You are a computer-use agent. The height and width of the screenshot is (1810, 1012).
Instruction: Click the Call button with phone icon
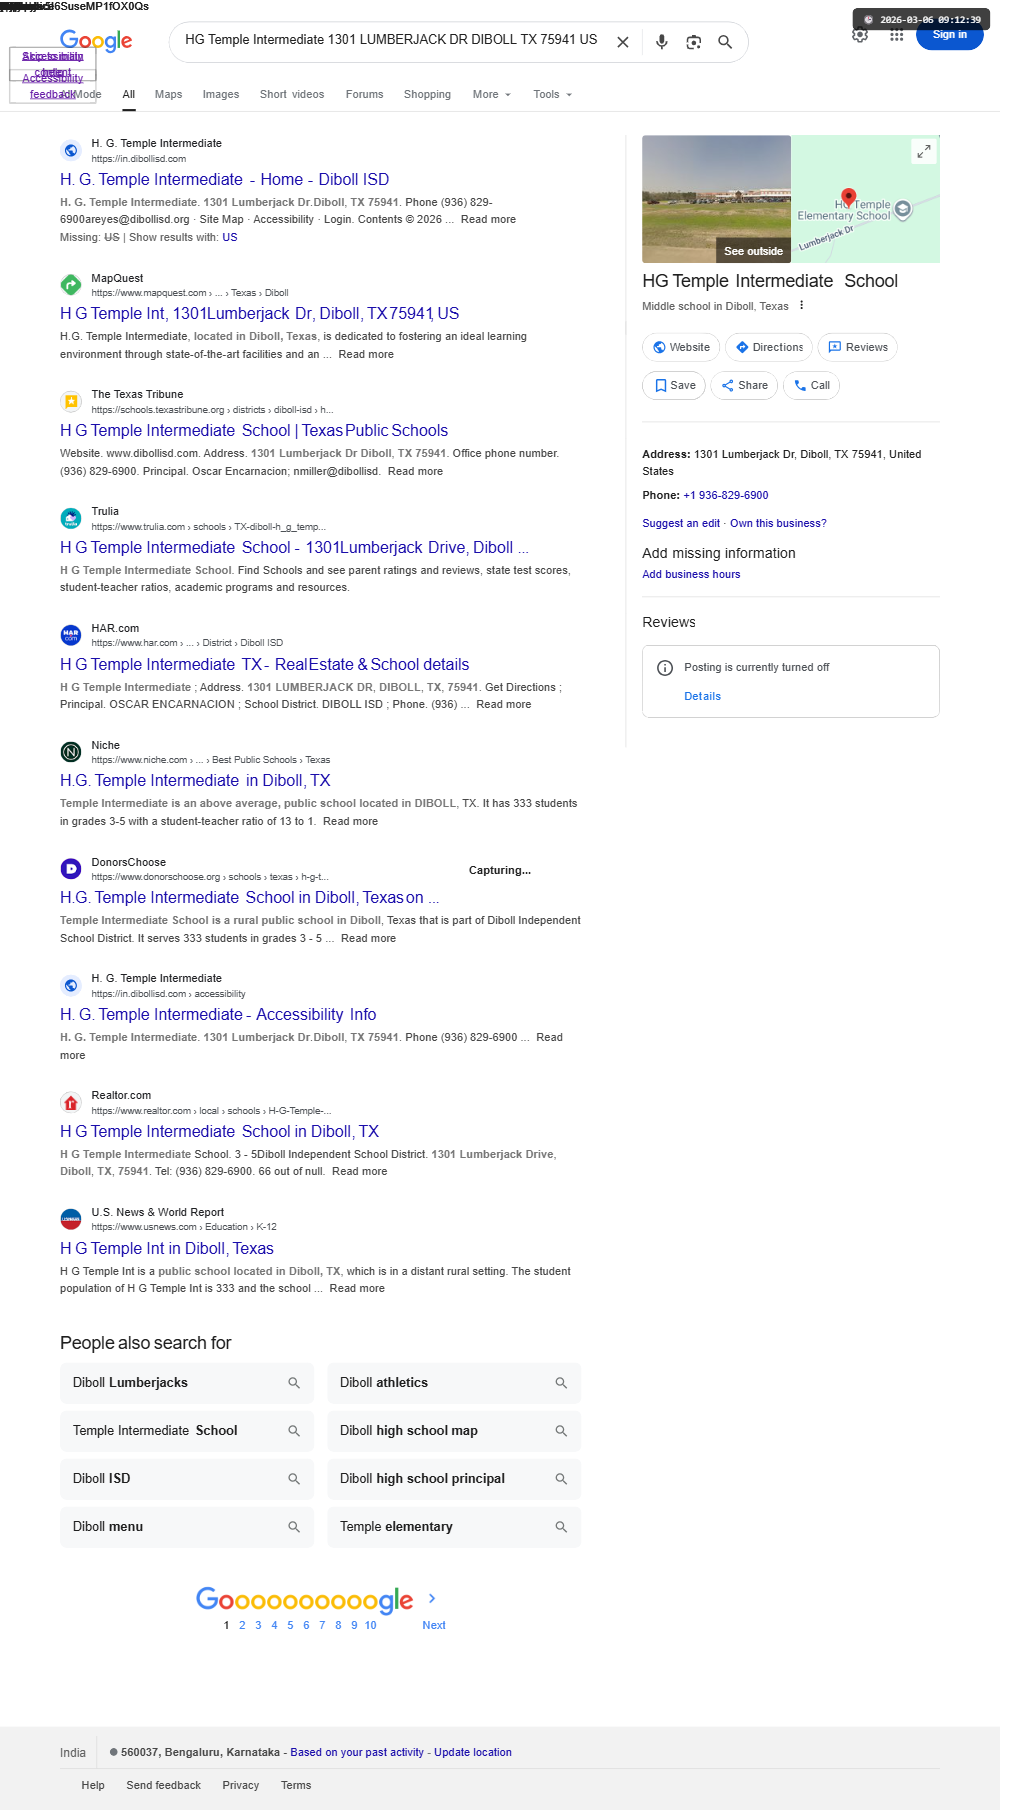click(x=811, y=385)
